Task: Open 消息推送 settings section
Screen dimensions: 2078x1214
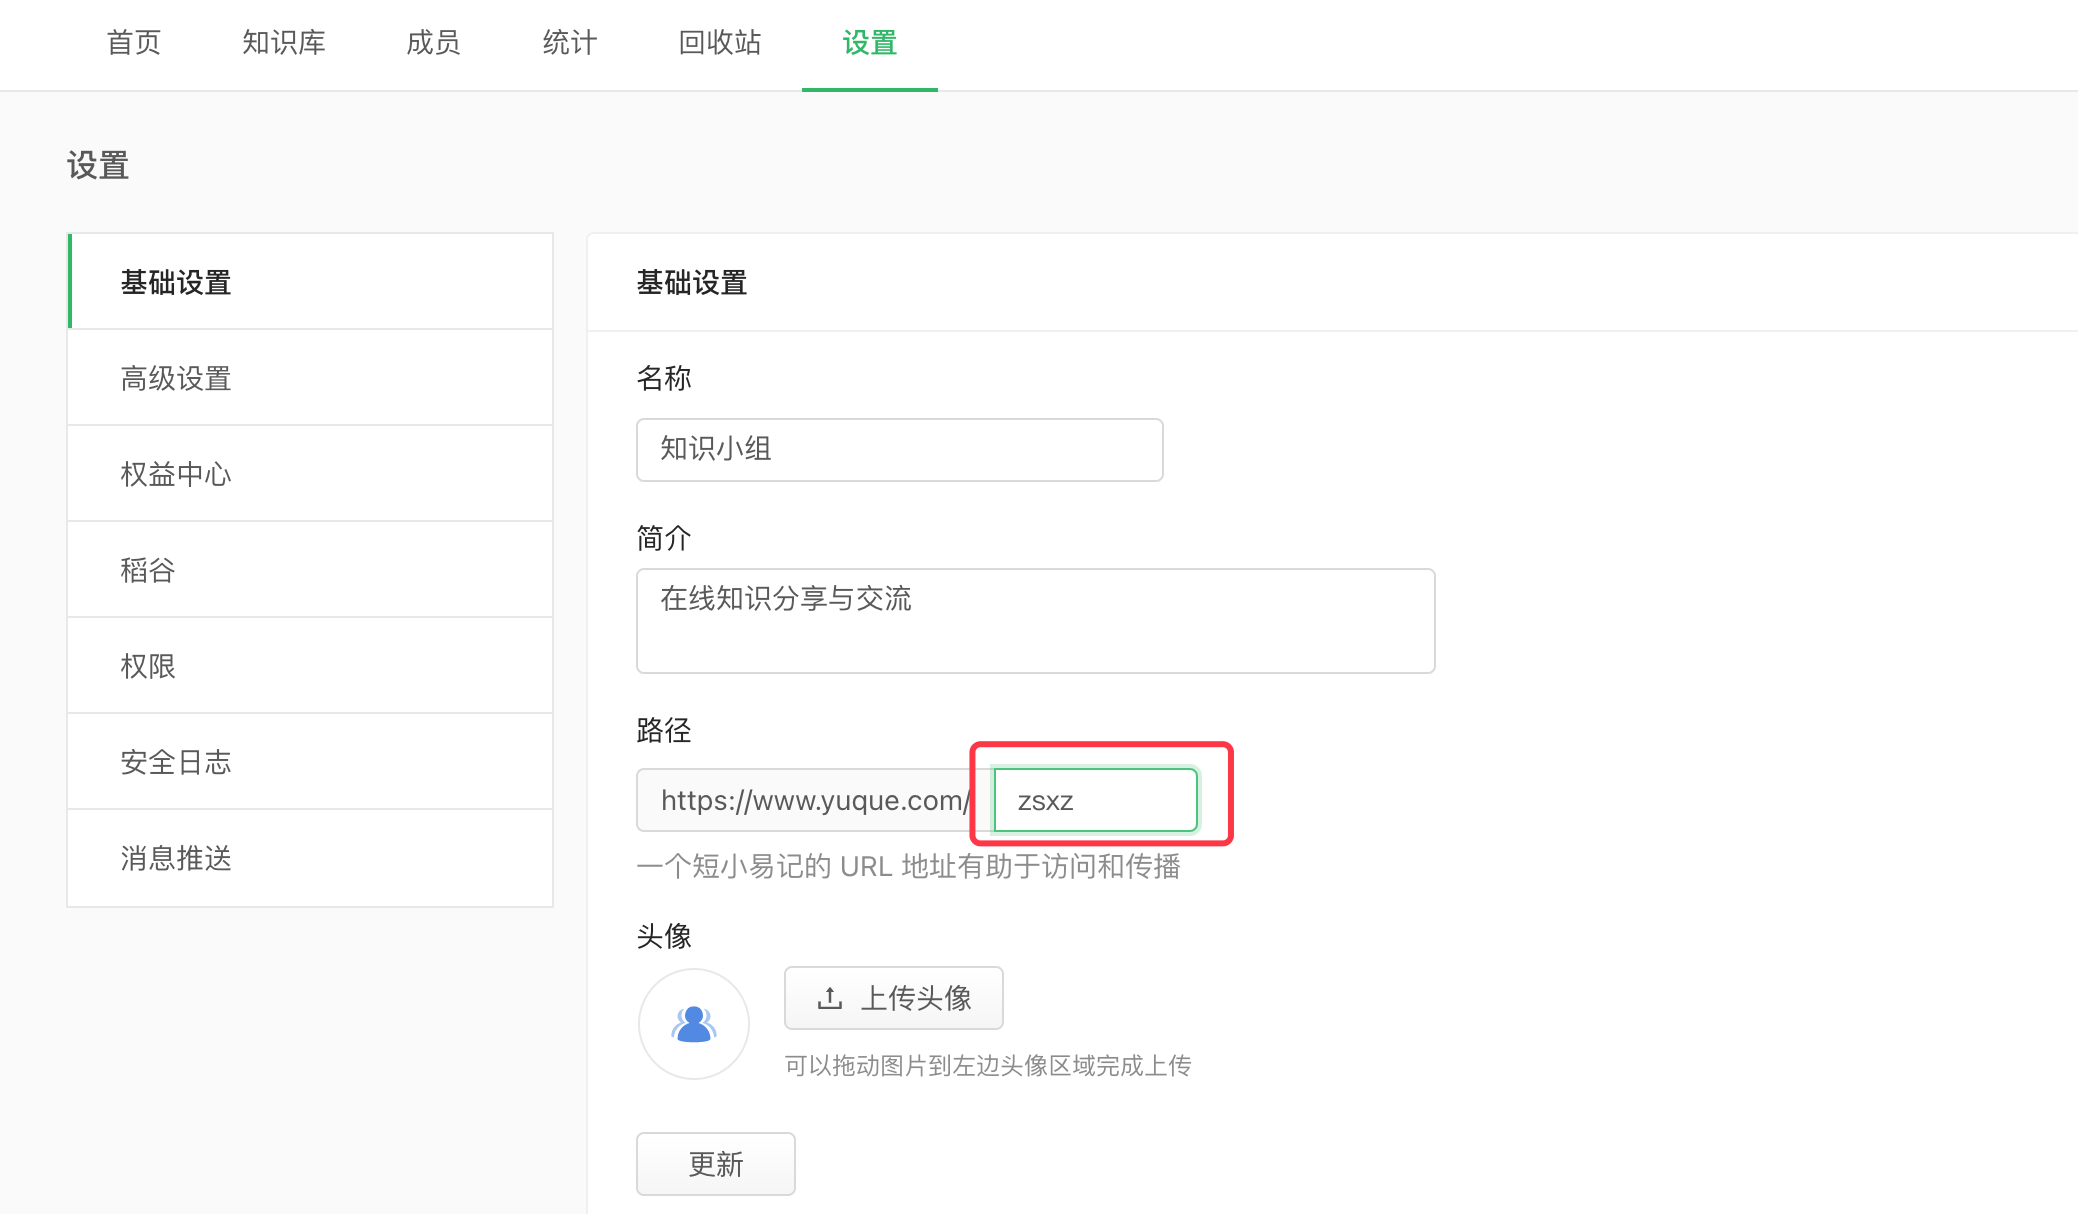Action: tap(310, 858)
